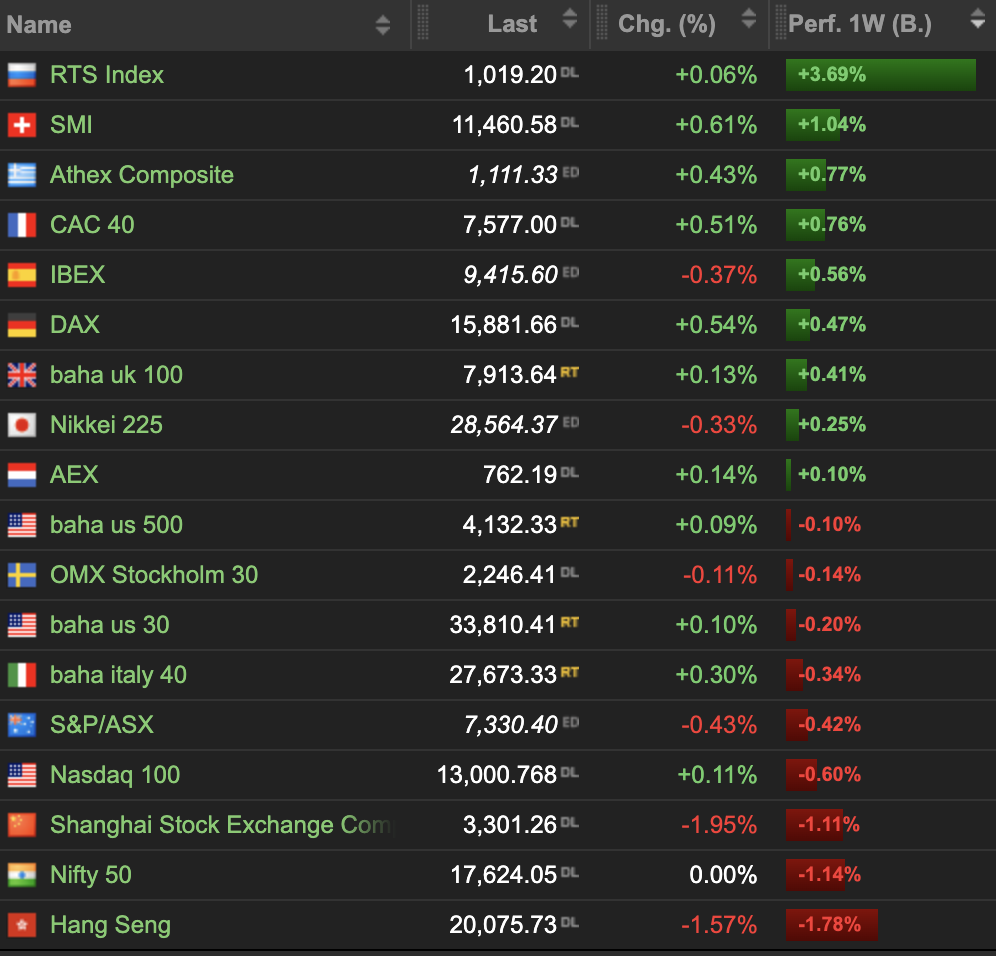Viewport: 996px width, 956px height.
Task: Click the Indian flag next to Nifty 50
Action: pyautogui.click(x=21, y=875)
